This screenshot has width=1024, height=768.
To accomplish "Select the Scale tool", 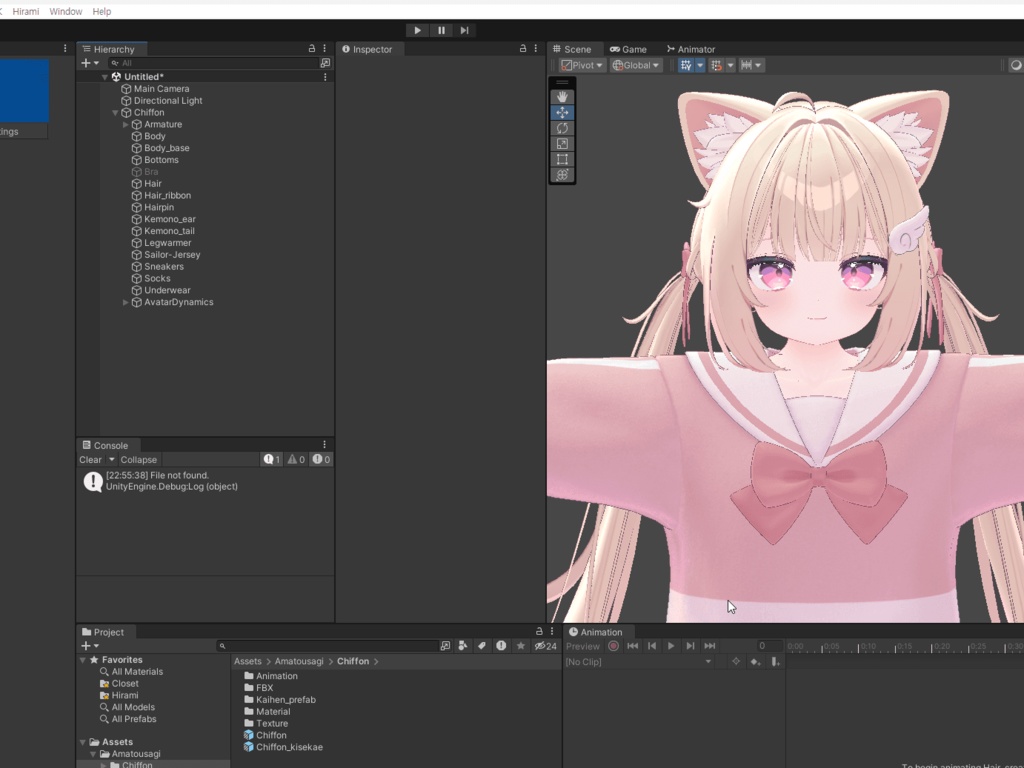I will pyautogui.click(x=563, y=143).
